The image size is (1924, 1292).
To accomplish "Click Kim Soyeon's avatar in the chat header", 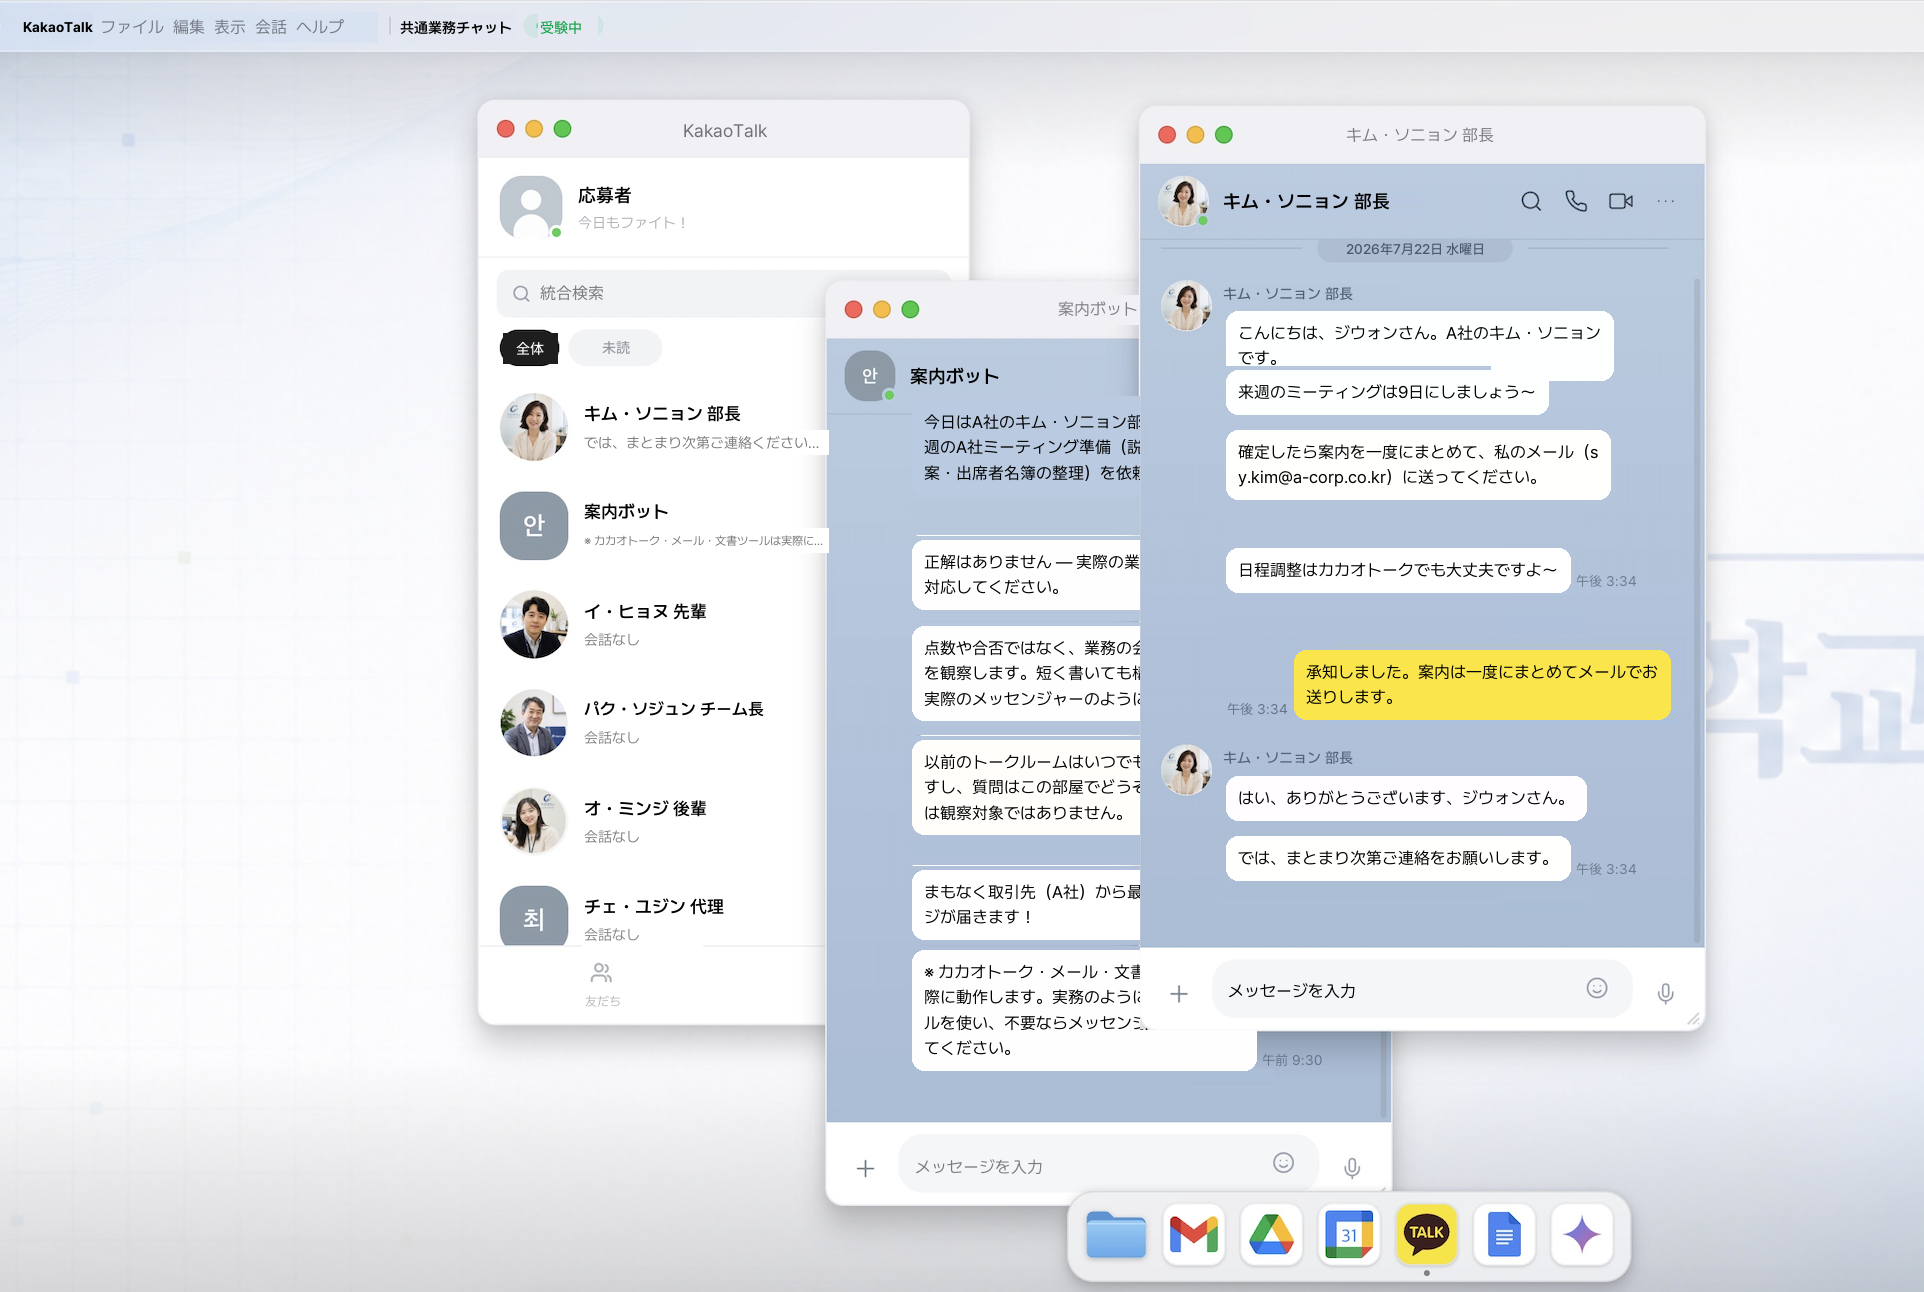I will (1184, 201).
